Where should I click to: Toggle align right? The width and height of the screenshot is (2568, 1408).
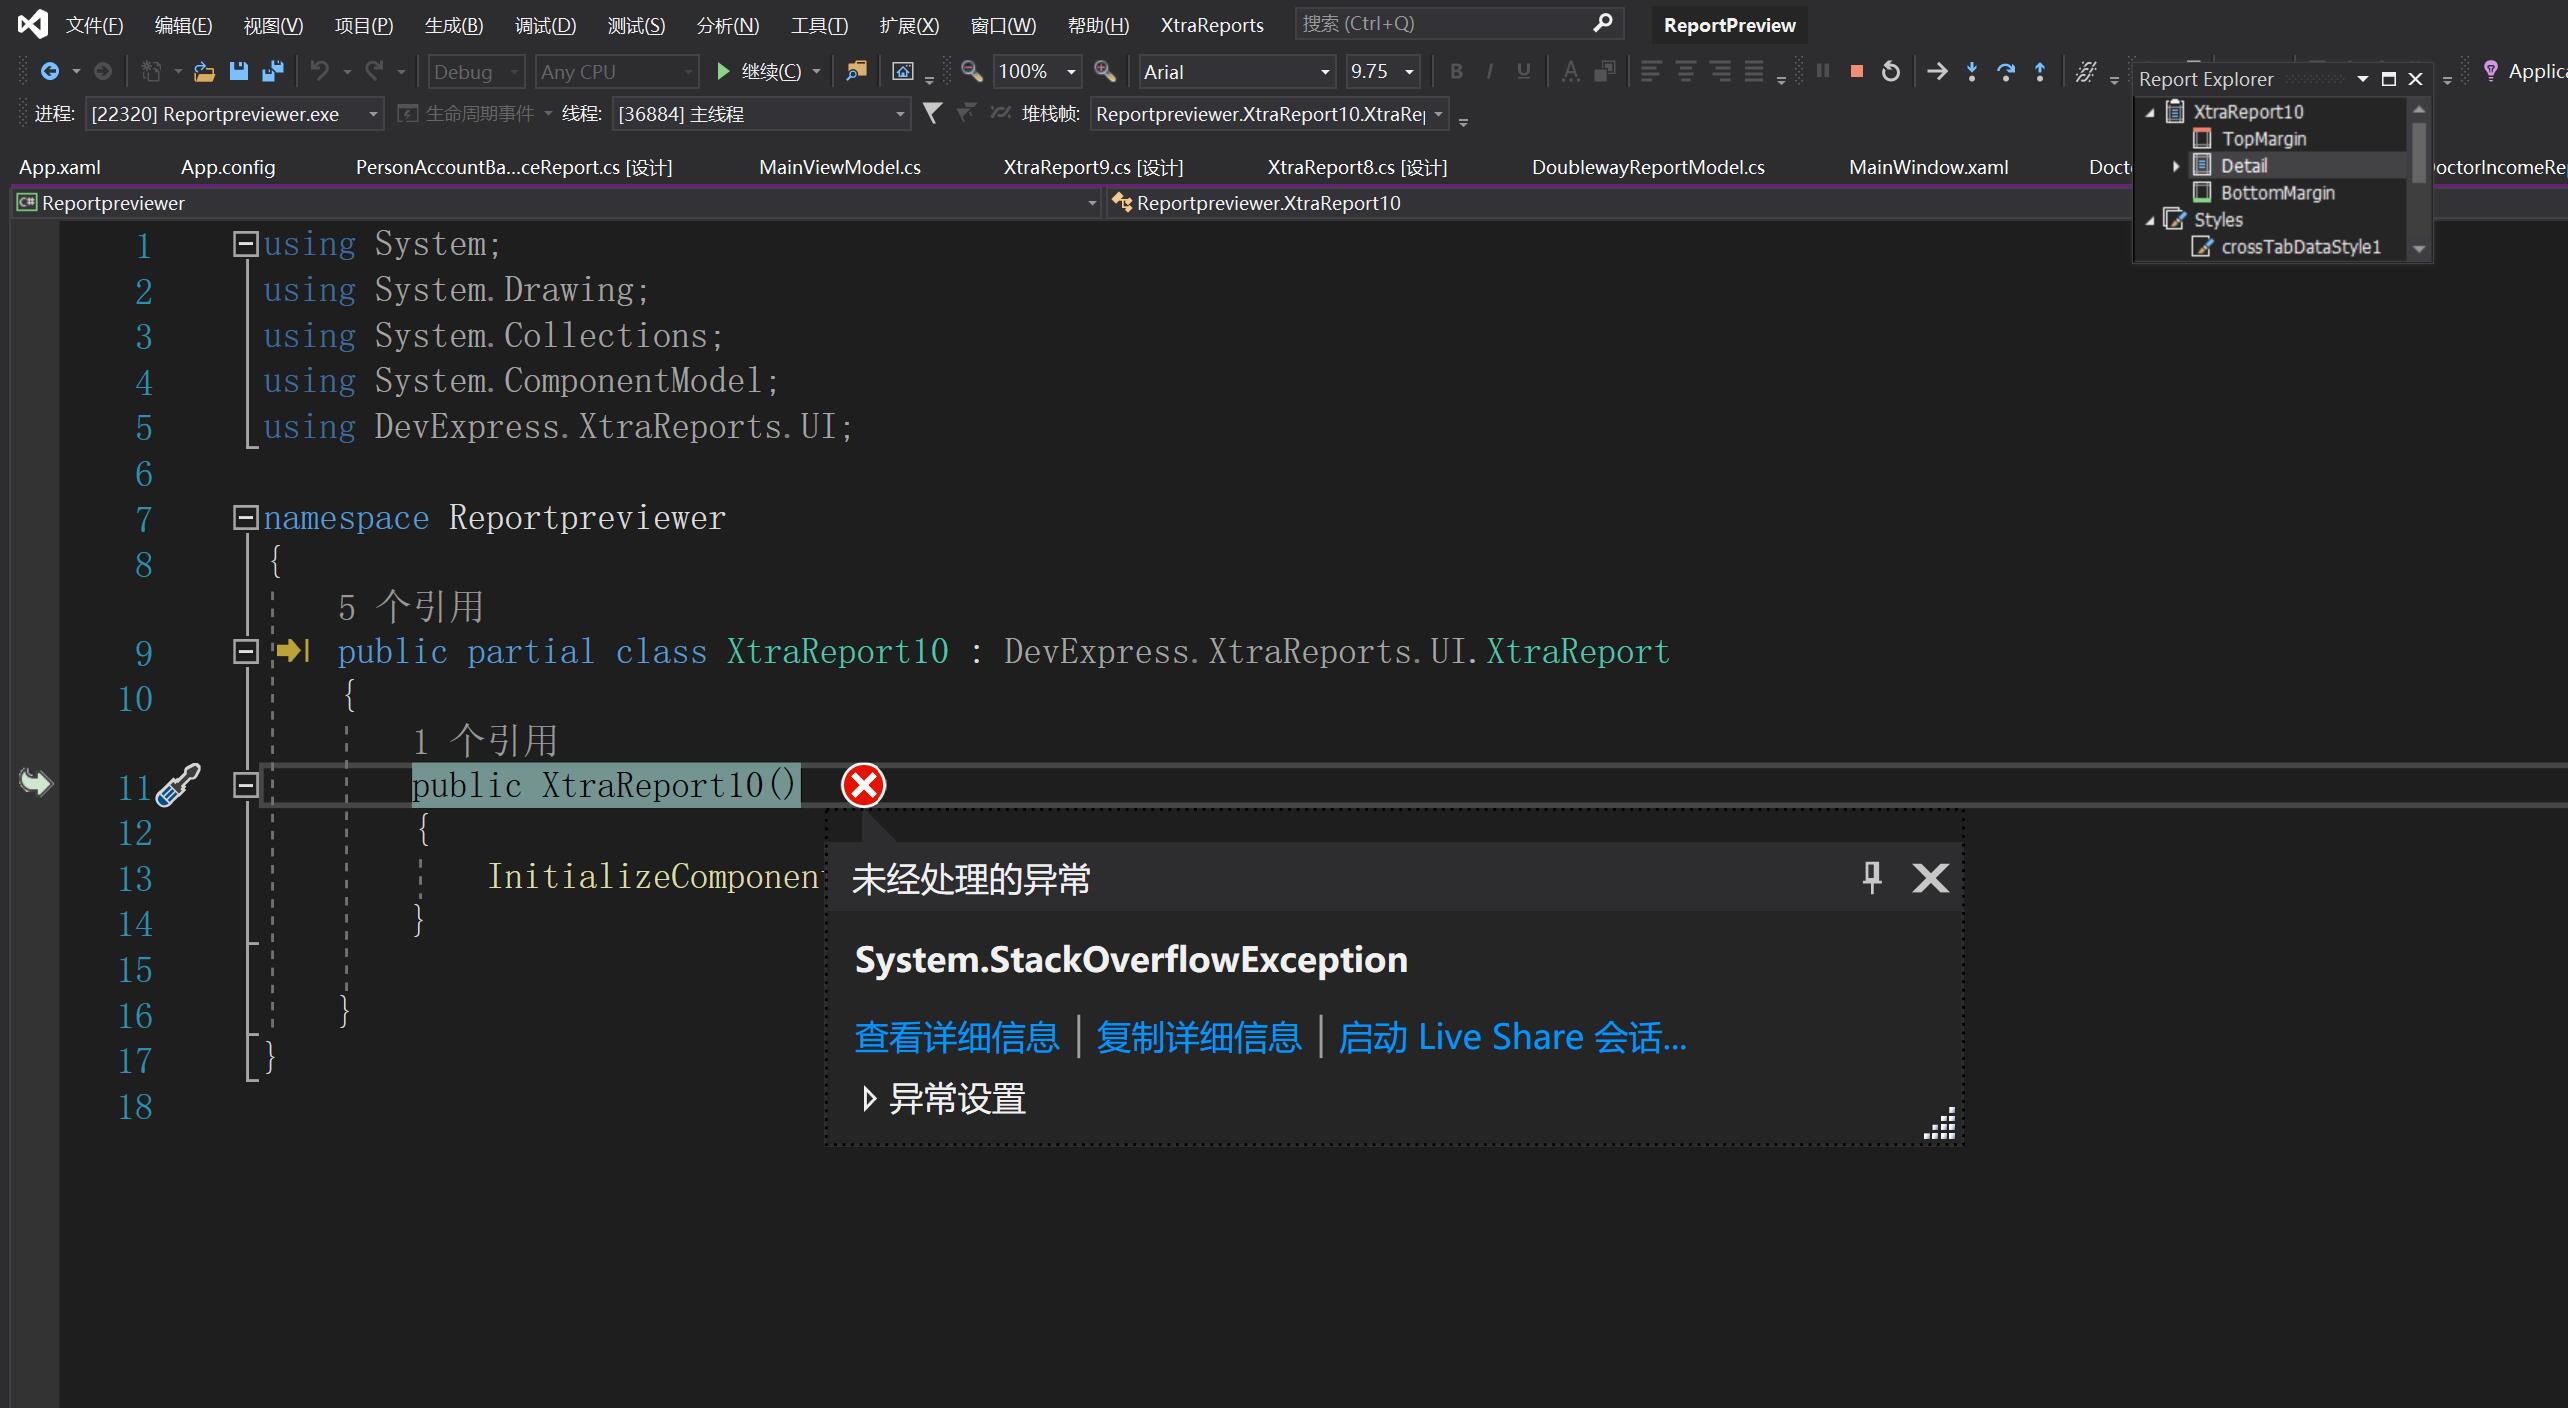(x=1720, y=71)
